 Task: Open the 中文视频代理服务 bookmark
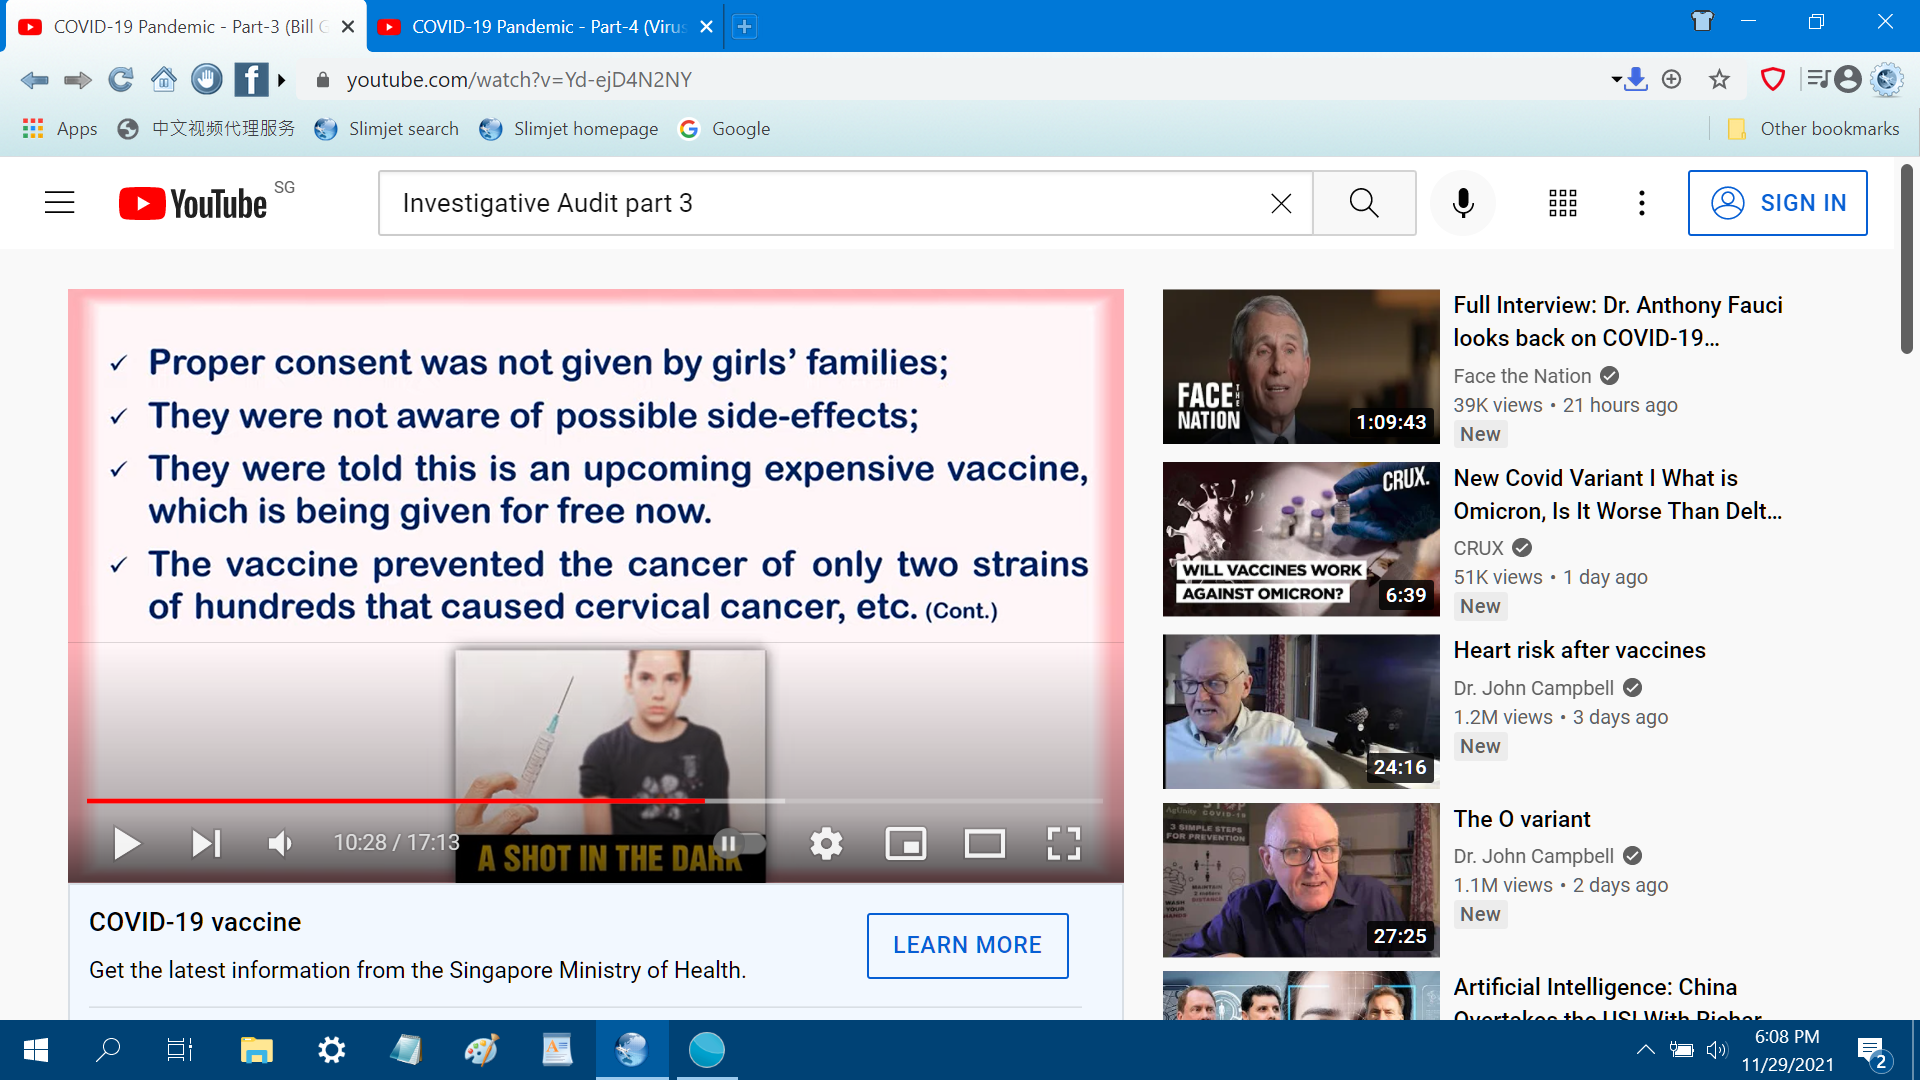pos(206,129)
